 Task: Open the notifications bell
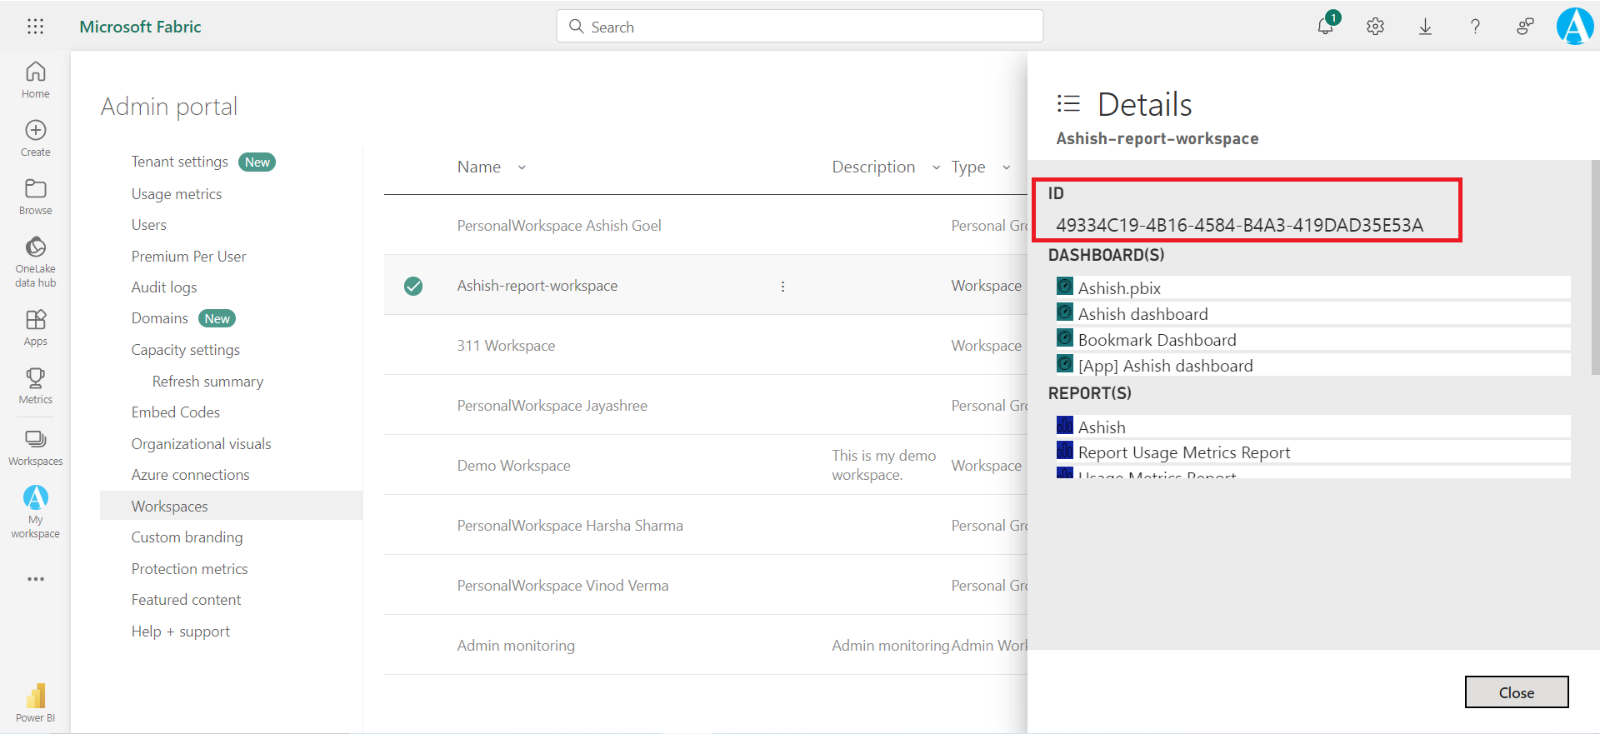(1325, 27)
